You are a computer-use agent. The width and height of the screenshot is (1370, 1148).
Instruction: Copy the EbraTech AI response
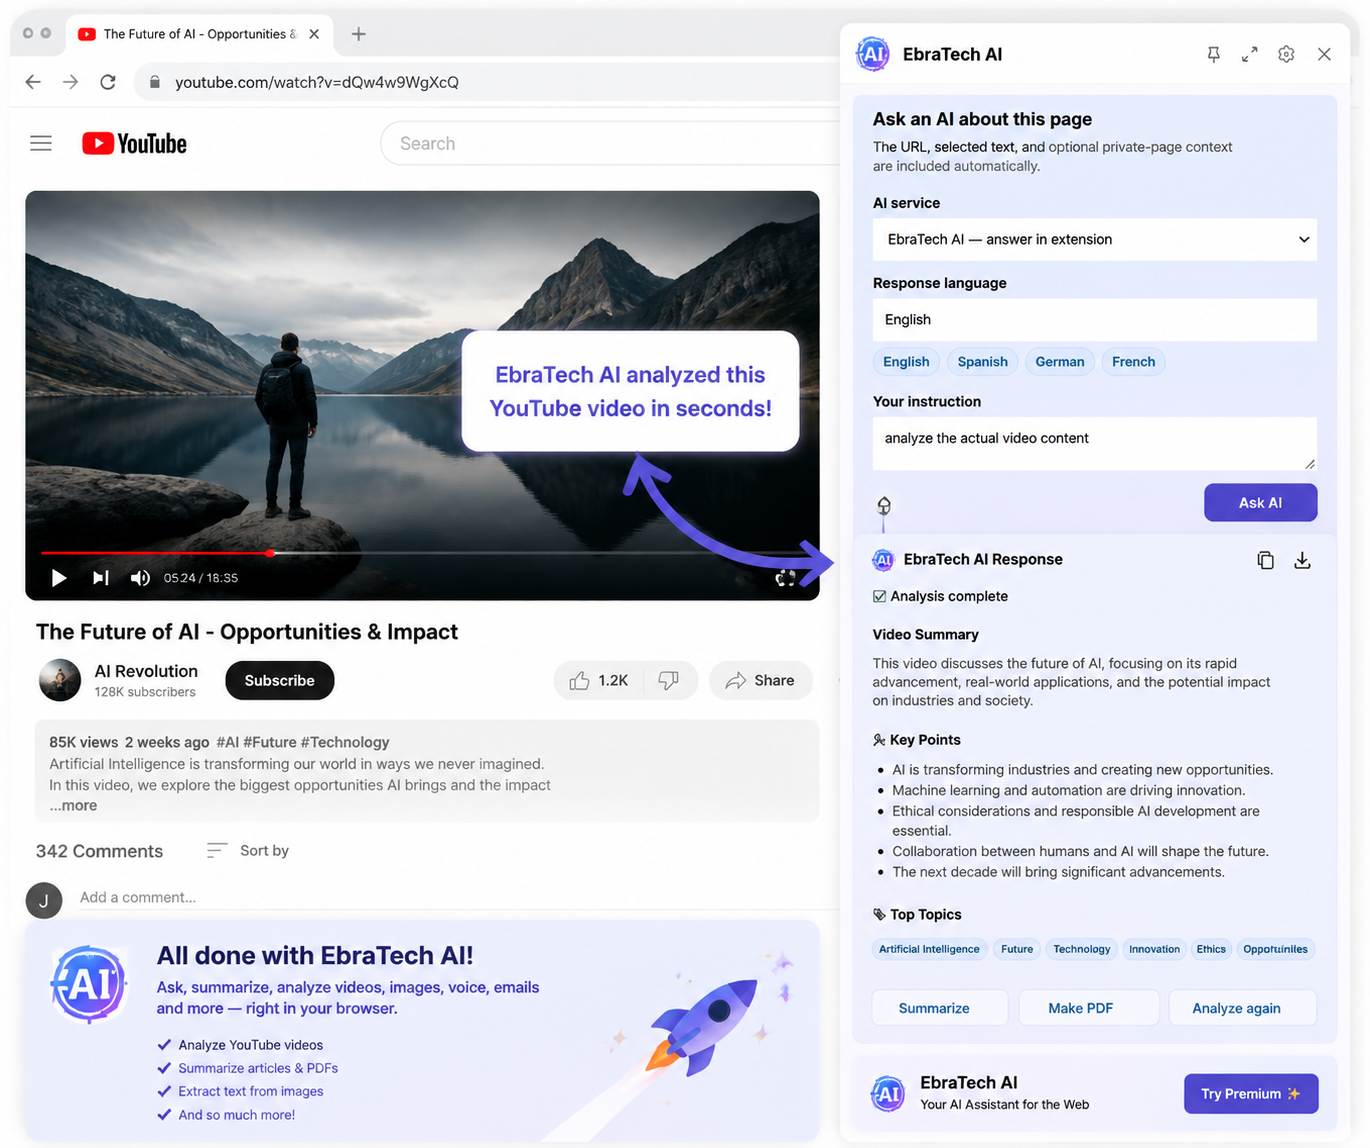1266,560
